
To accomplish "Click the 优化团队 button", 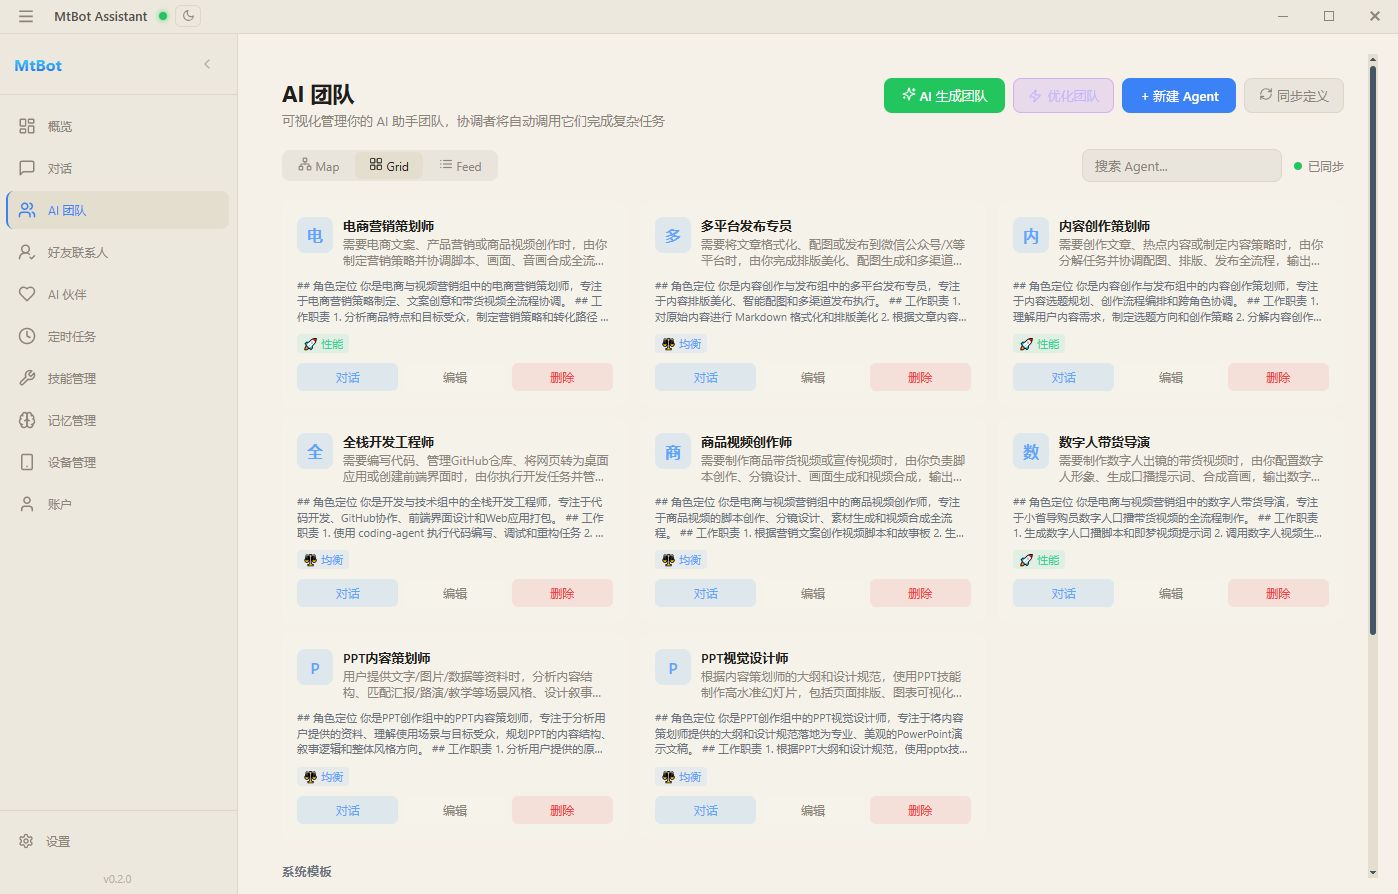I will click(x=1063, y=95).
